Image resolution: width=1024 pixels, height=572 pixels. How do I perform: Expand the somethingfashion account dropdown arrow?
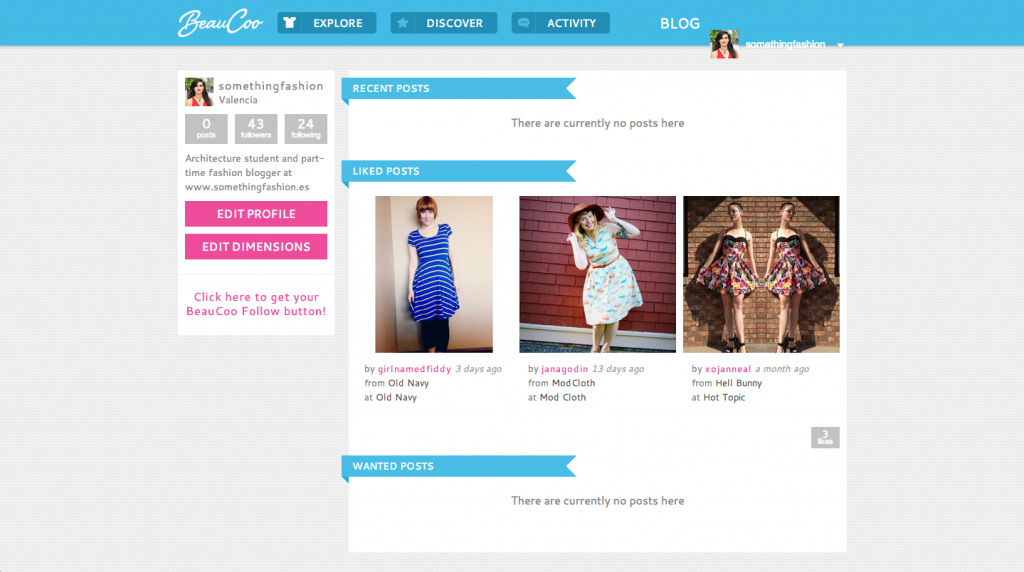tap(841, 46)
